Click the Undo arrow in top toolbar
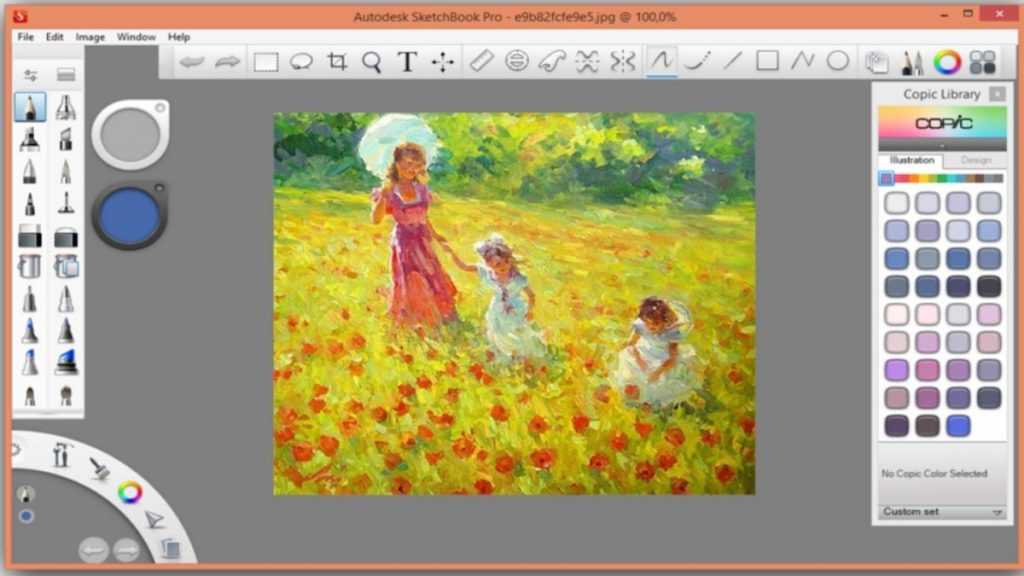This screenshot has width=1024, height=576. [193, 62]
